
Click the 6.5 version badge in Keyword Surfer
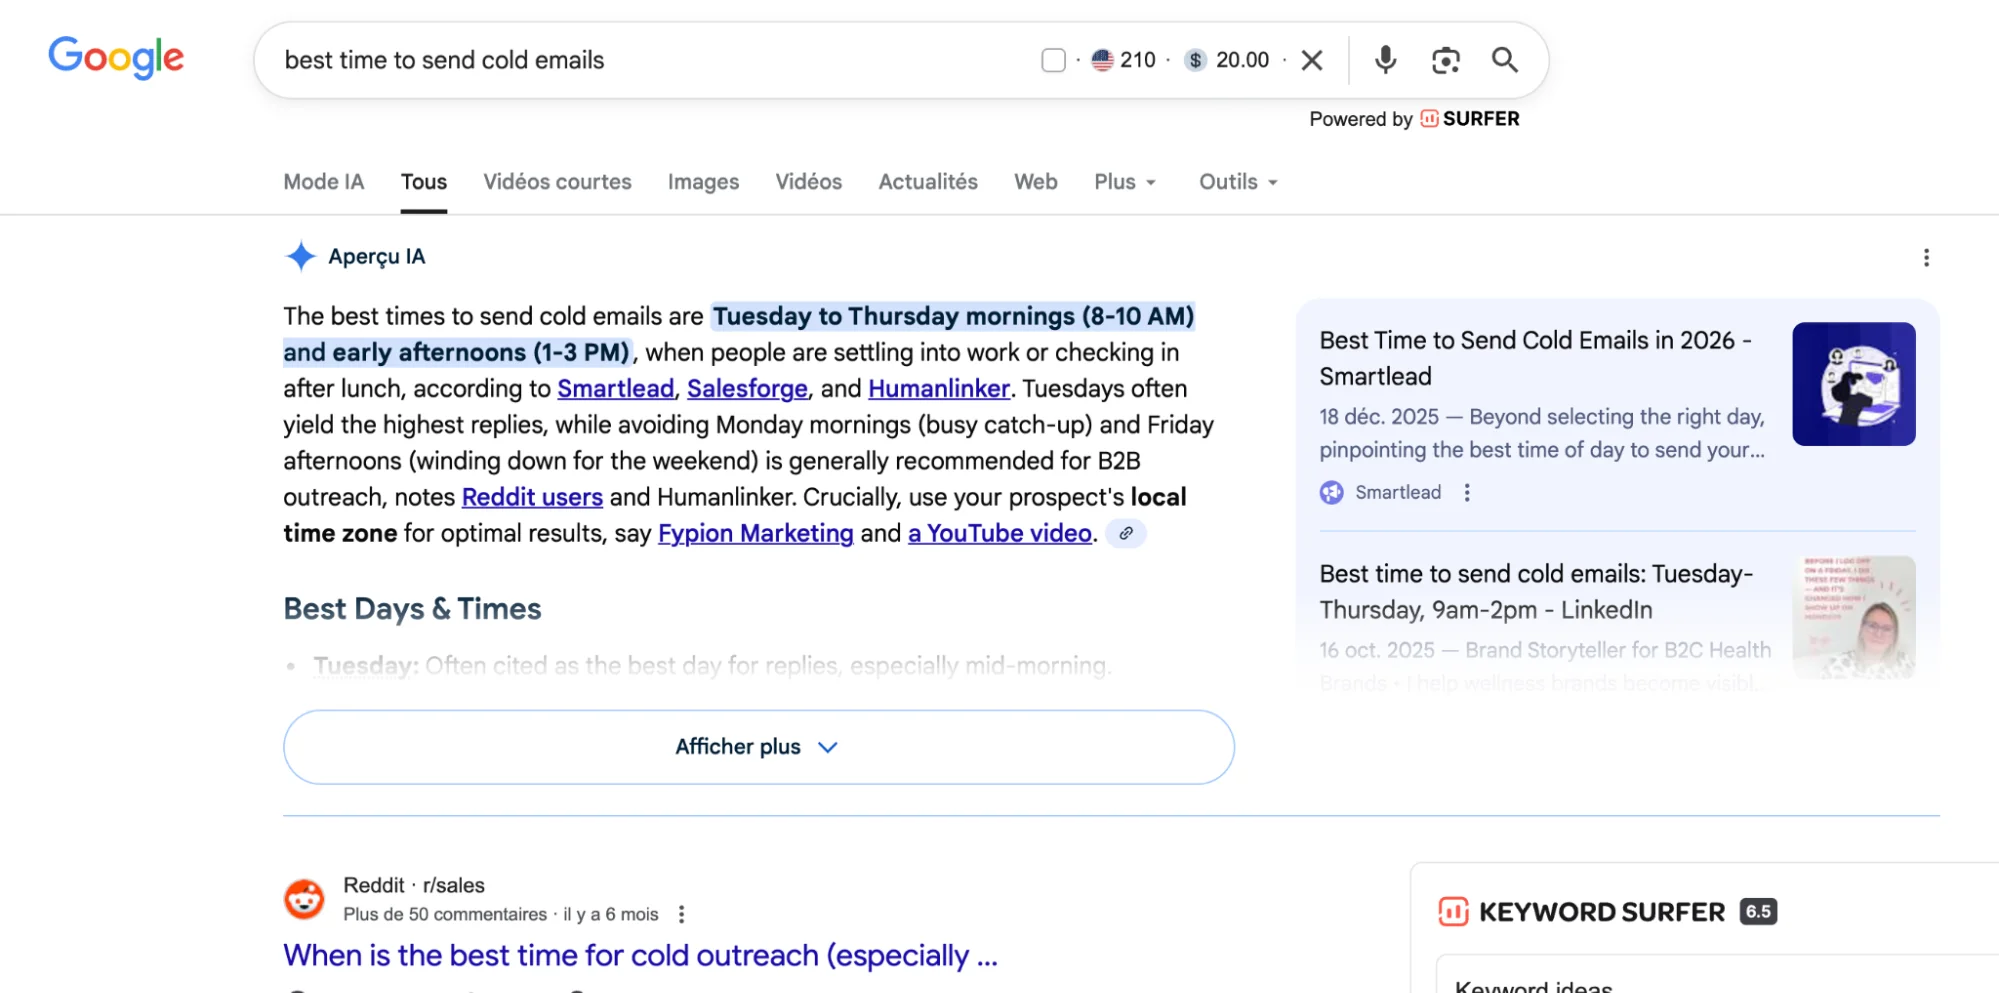tap(1758, 911)
